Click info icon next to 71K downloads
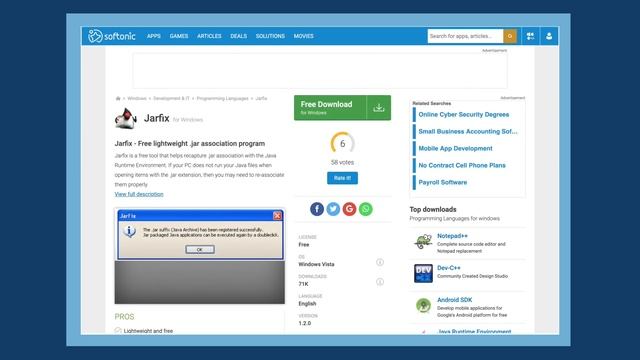640x360 pixels. (x=380, y=282)
